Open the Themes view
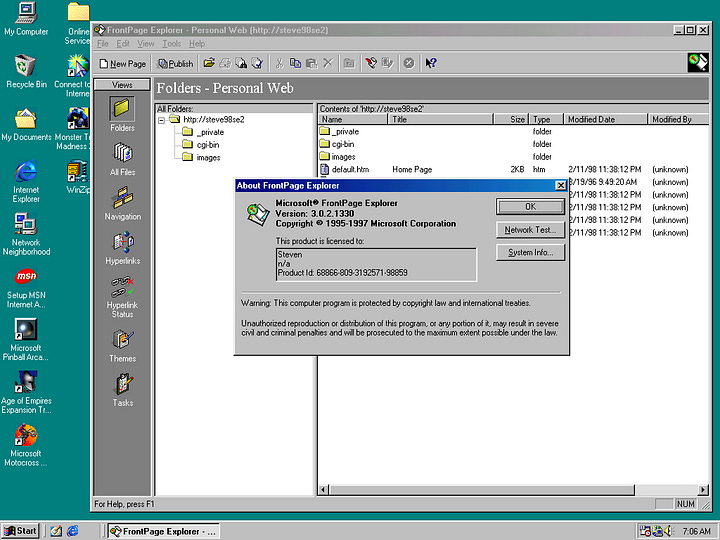The image size is (720, 540). pos(122,345)
